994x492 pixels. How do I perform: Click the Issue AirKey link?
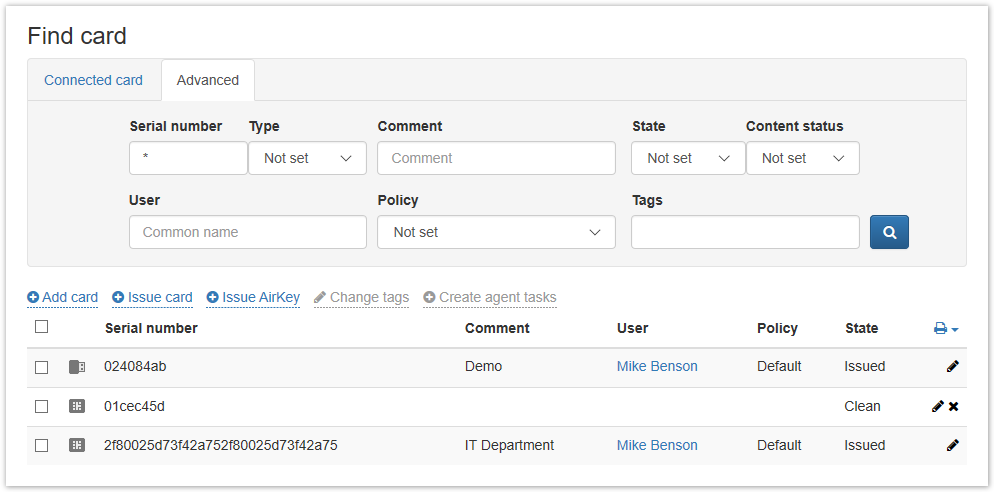(253, 297)
